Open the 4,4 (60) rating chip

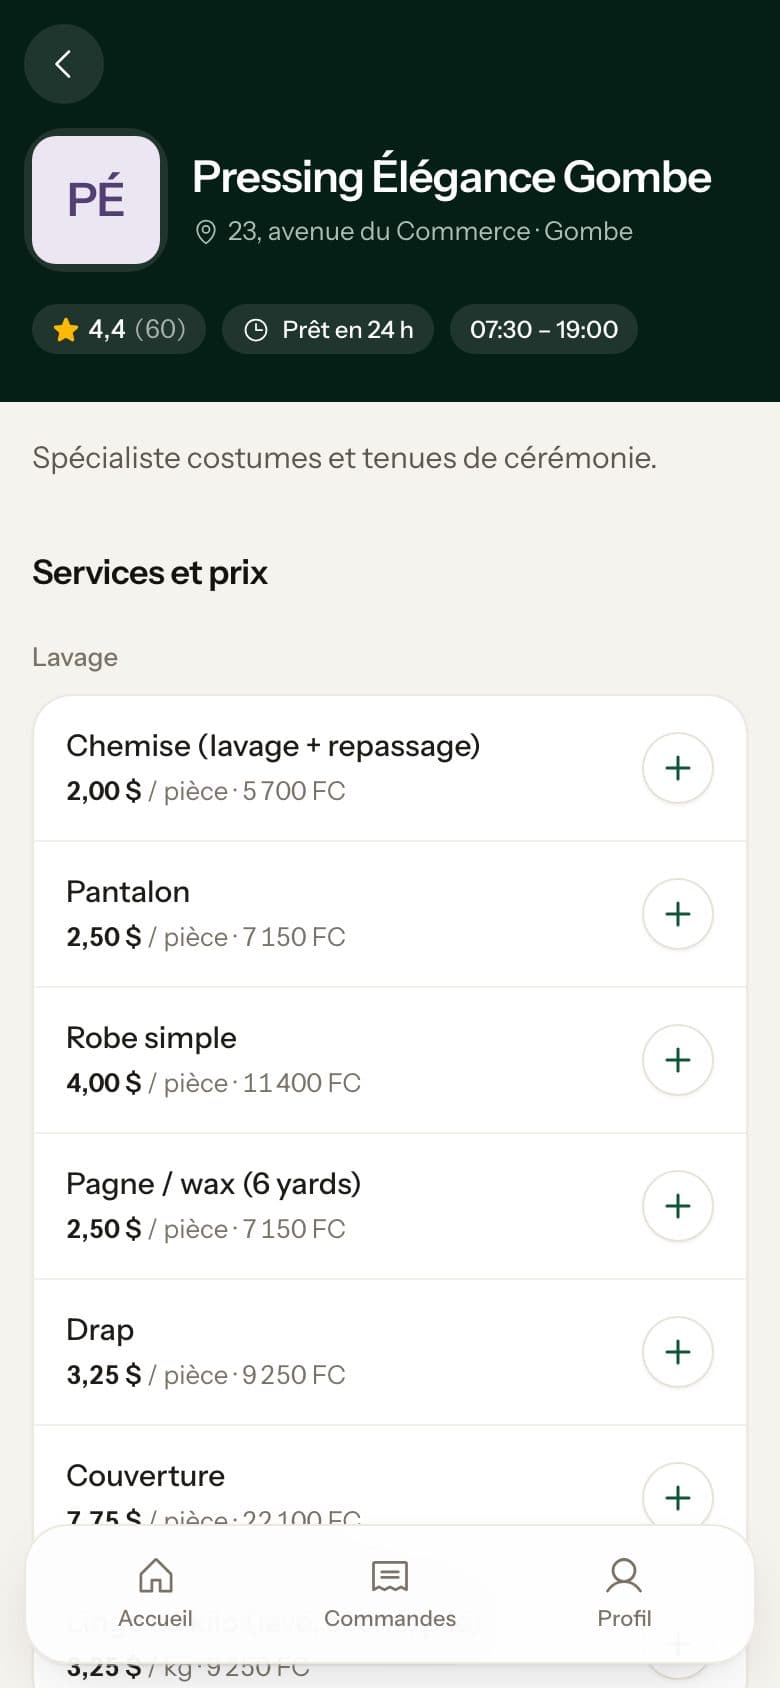(x=119, y=329)
